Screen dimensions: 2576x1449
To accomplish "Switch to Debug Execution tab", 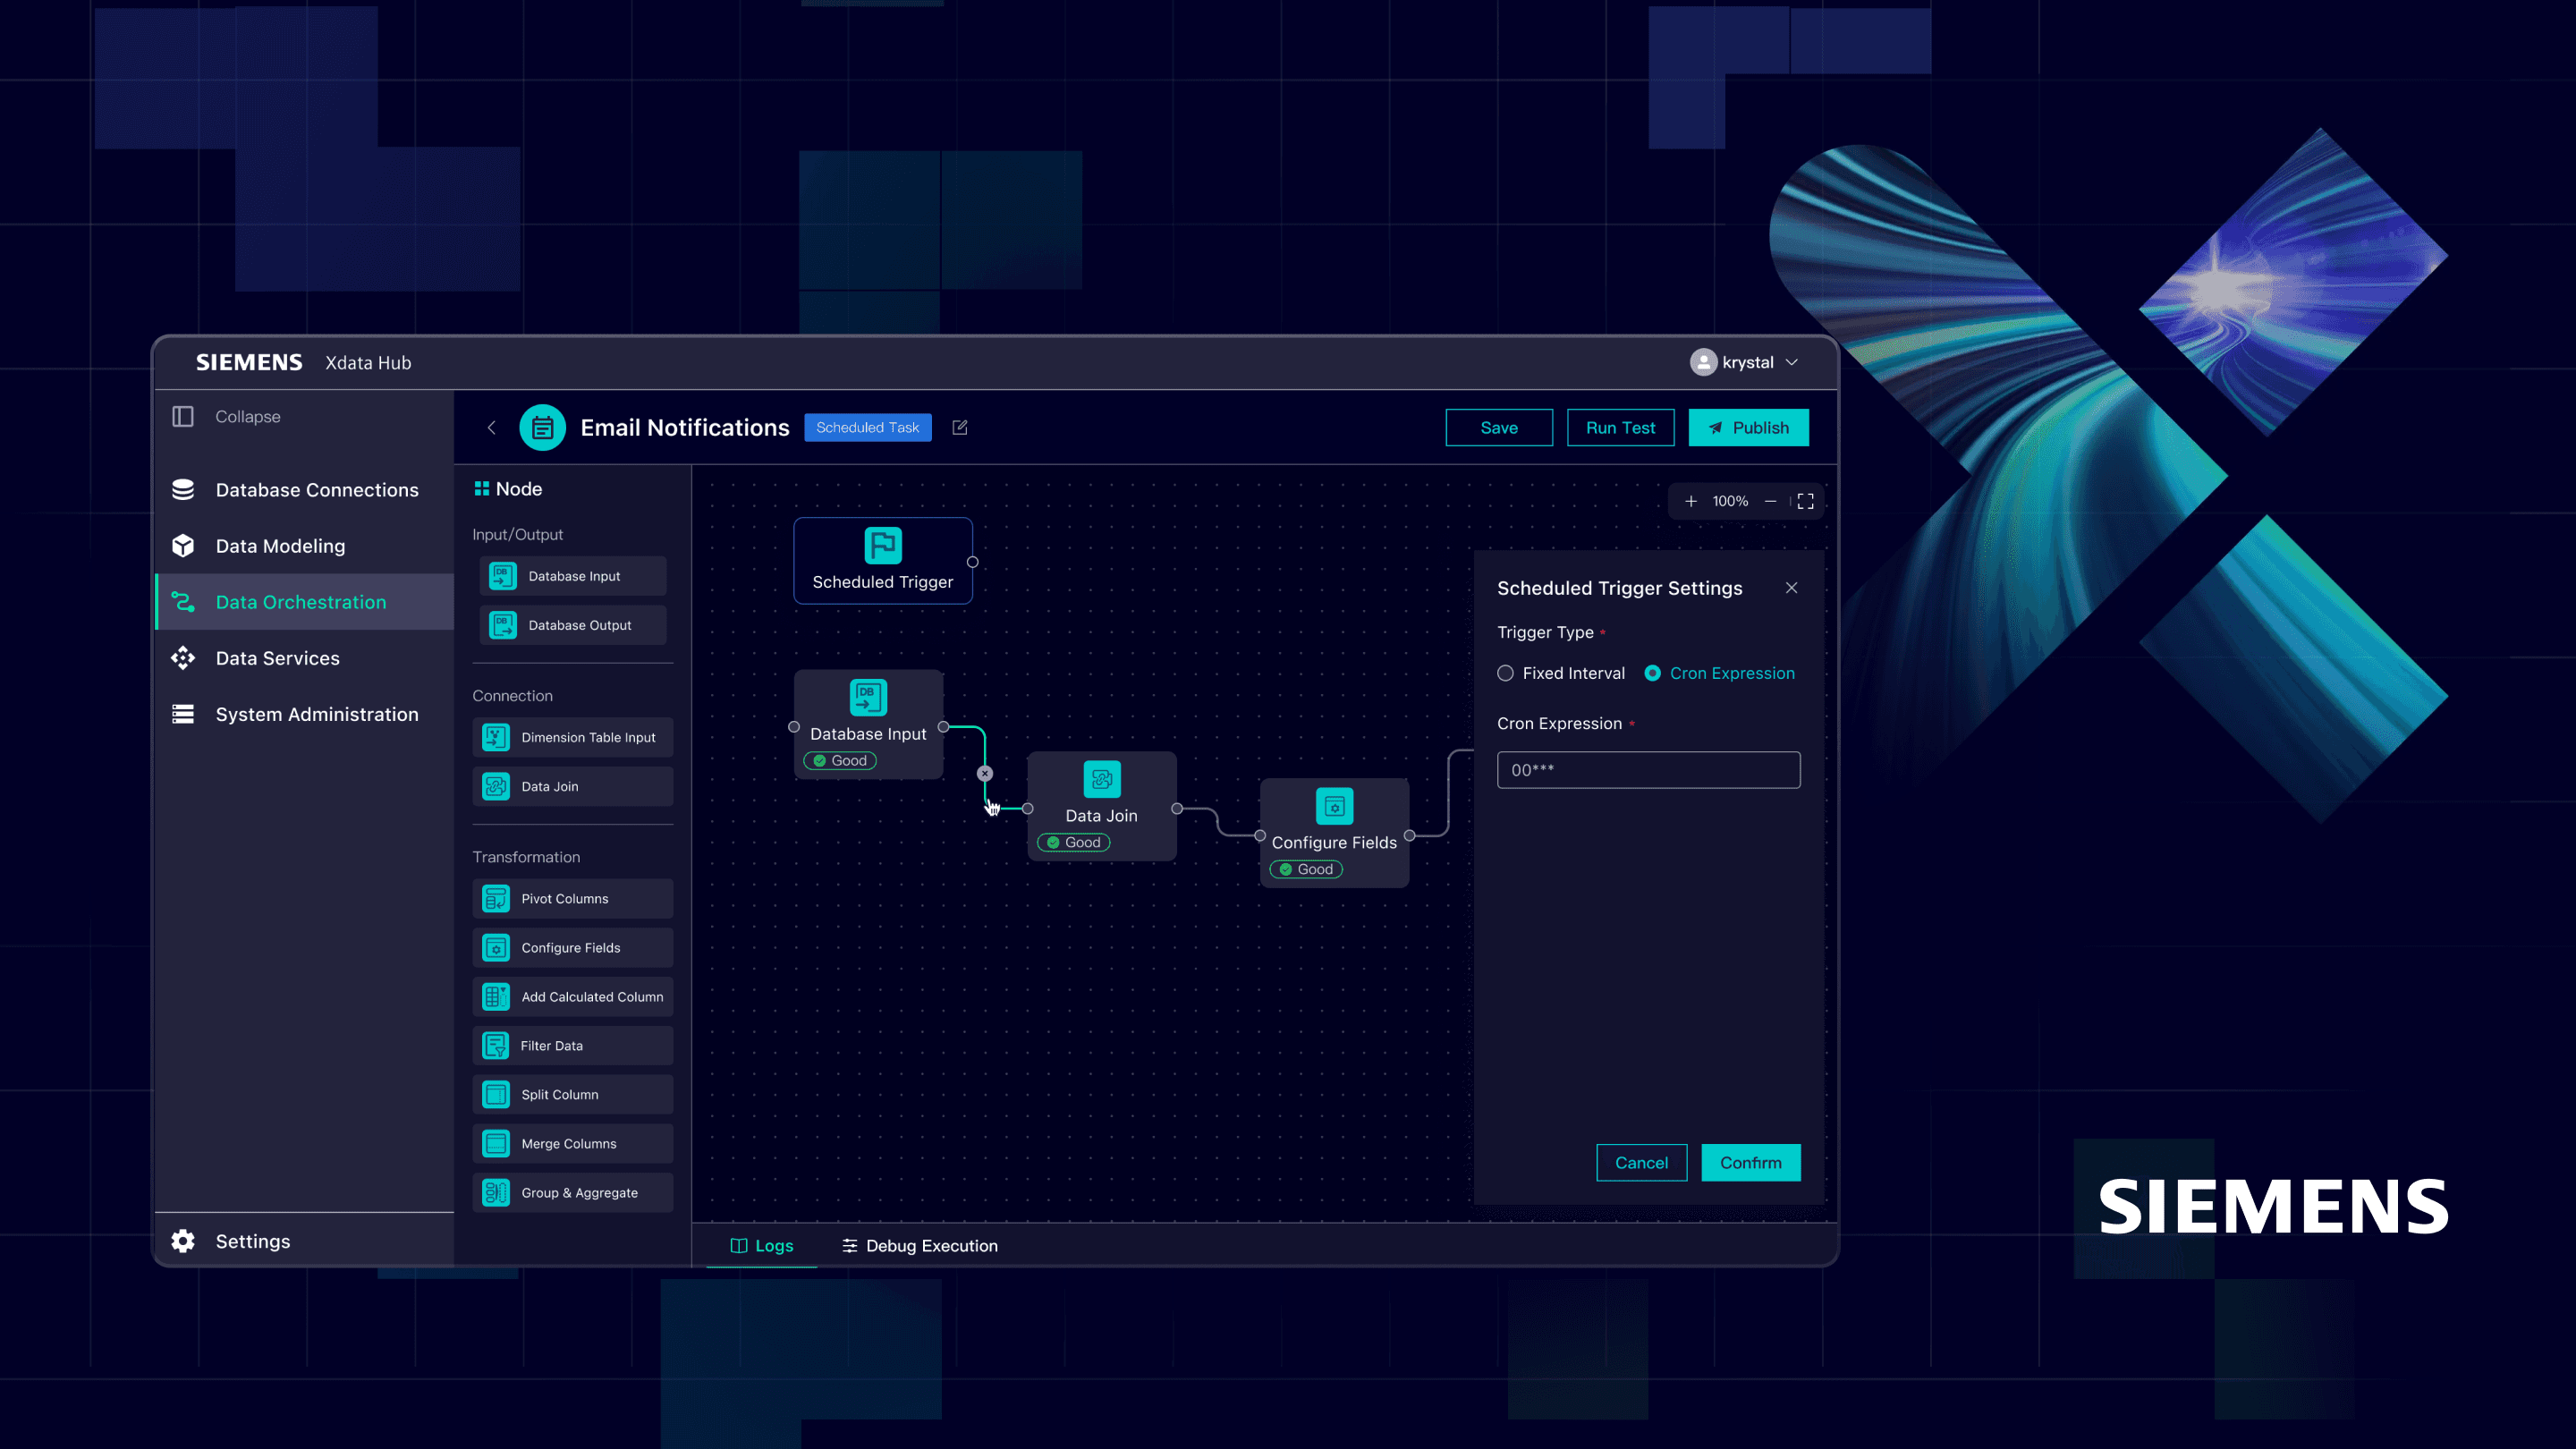I will [x=919, y=1245].
